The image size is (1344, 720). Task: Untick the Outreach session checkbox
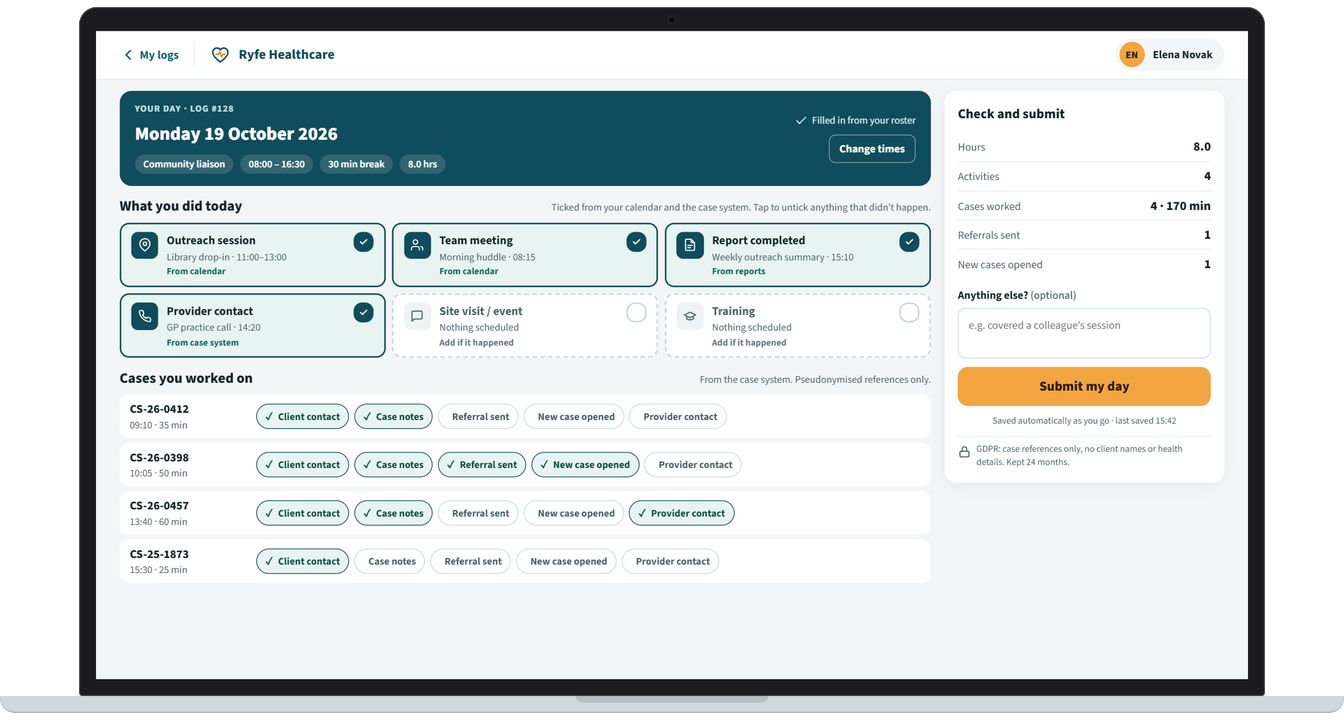tap(363, 242)
